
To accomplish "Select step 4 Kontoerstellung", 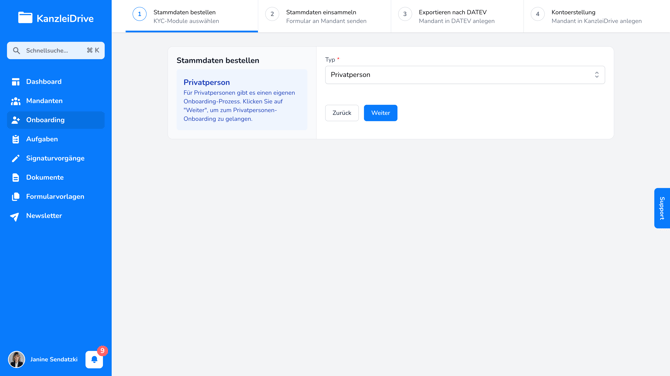I will [597, 16].
